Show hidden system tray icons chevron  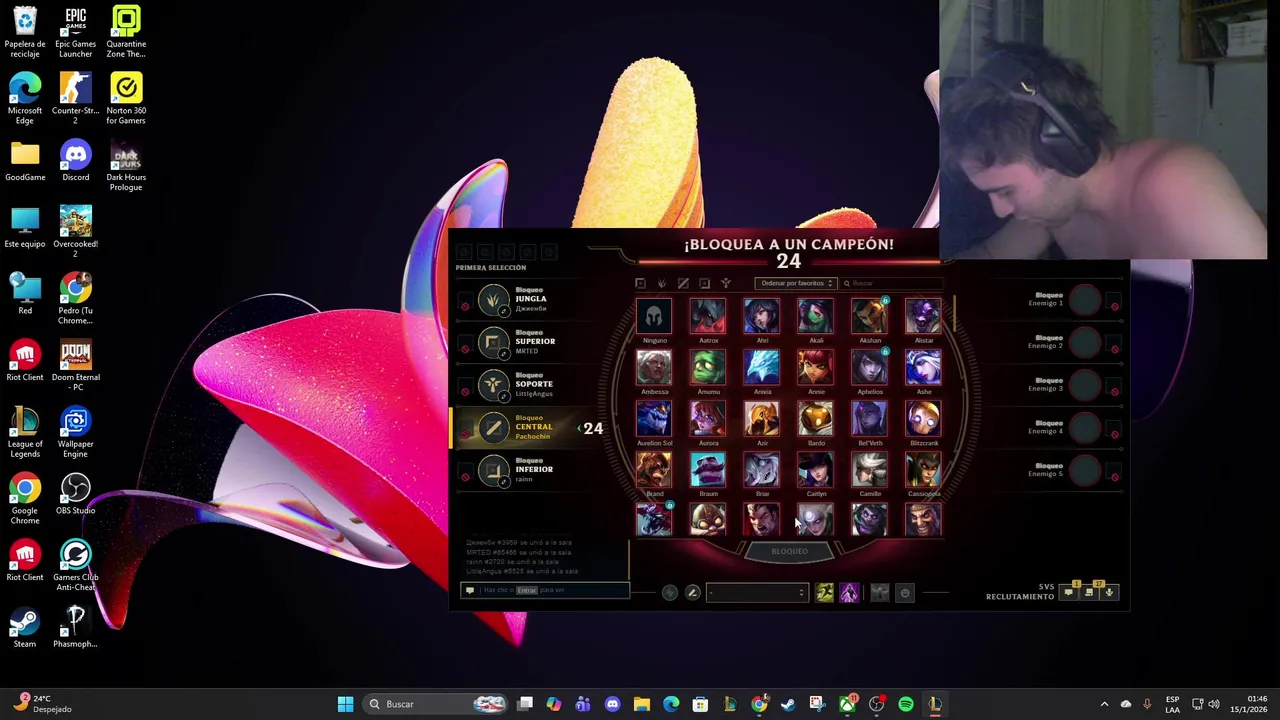point(1104,704)
